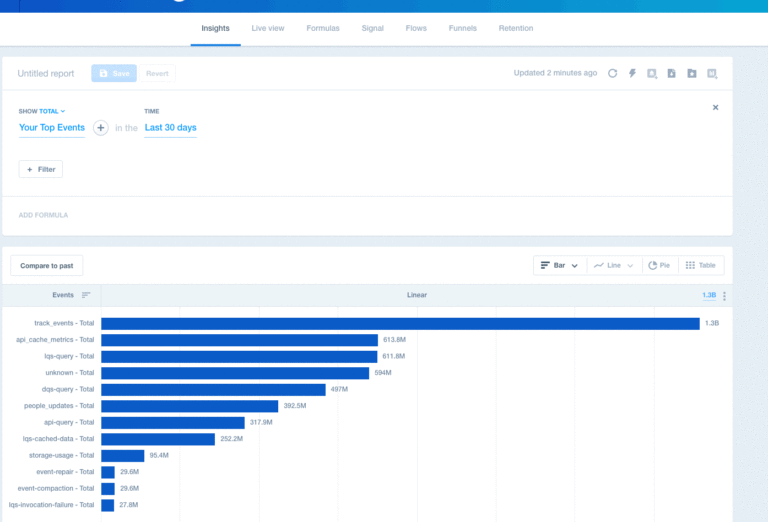Switch to the Table view
Viewport: 768px width, 522px height.
pyautogui.click(x=701, y=265)
